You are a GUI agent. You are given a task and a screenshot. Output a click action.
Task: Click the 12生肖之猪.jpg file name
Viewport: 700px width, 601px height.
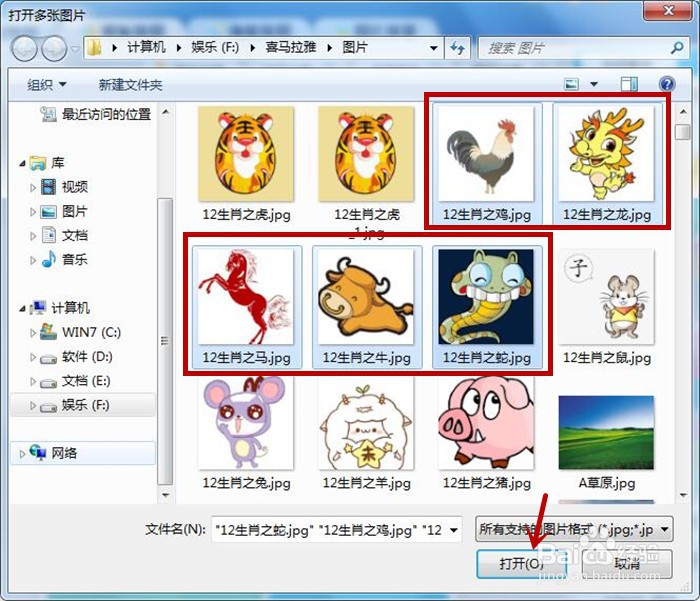(487, 483)
